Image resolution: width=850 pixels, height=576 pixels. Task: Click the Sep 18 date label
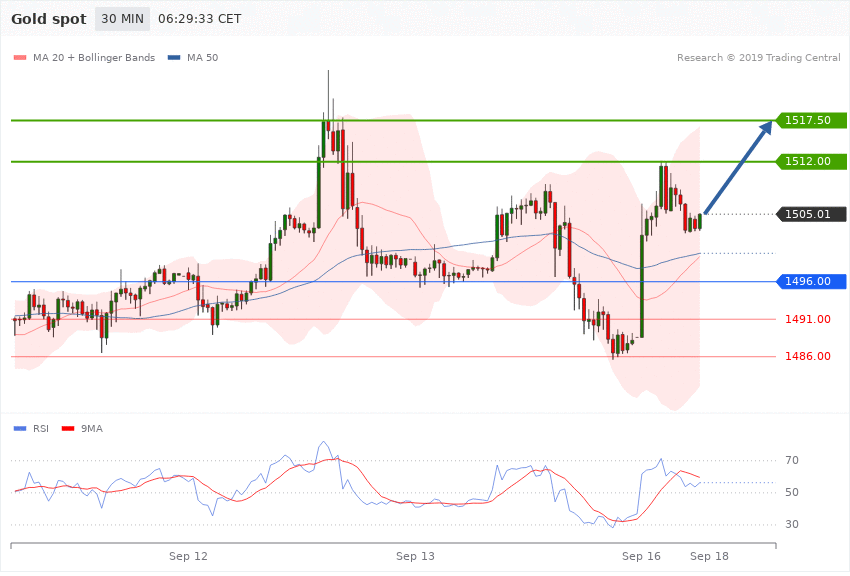pyautogui.click(x=709, y=556)
